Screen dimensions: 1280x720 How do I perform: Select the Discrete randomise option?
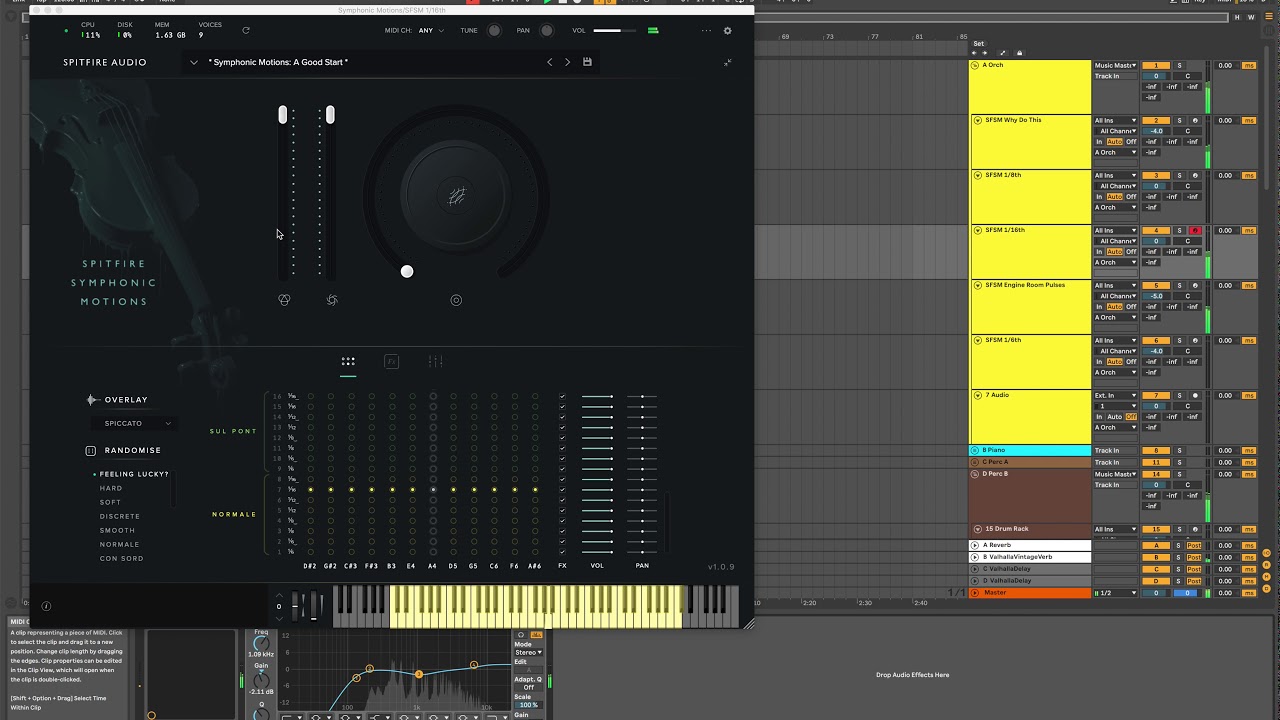pyautogui.click(x=120, y=516)
